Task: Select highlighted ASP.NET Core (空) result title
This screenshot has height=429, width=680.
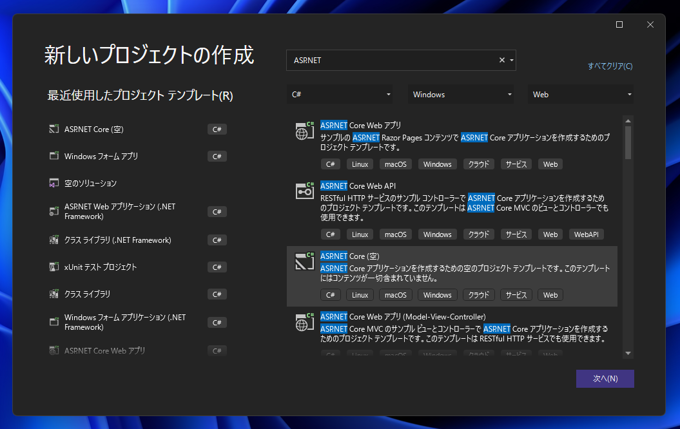Action: click(x=350, y=256)
